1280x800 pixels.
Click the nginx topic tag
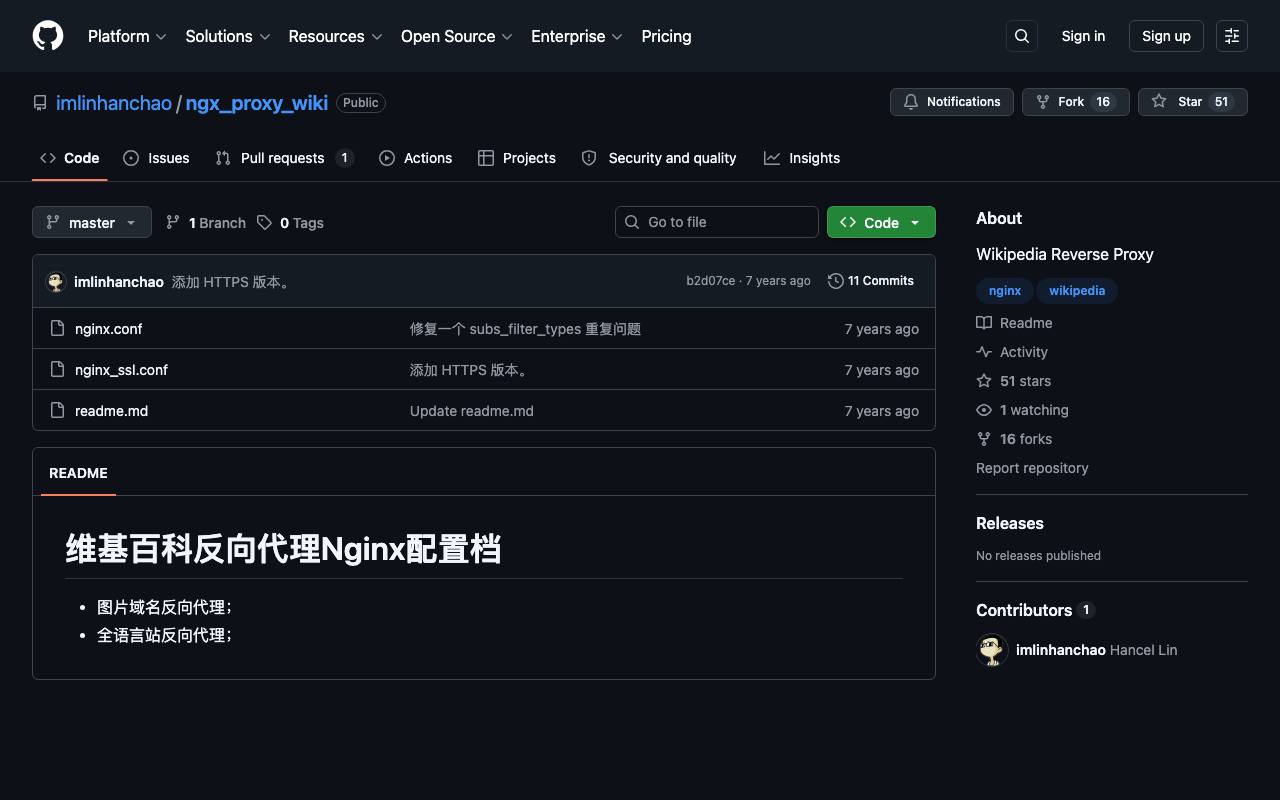click(1005, 291)
